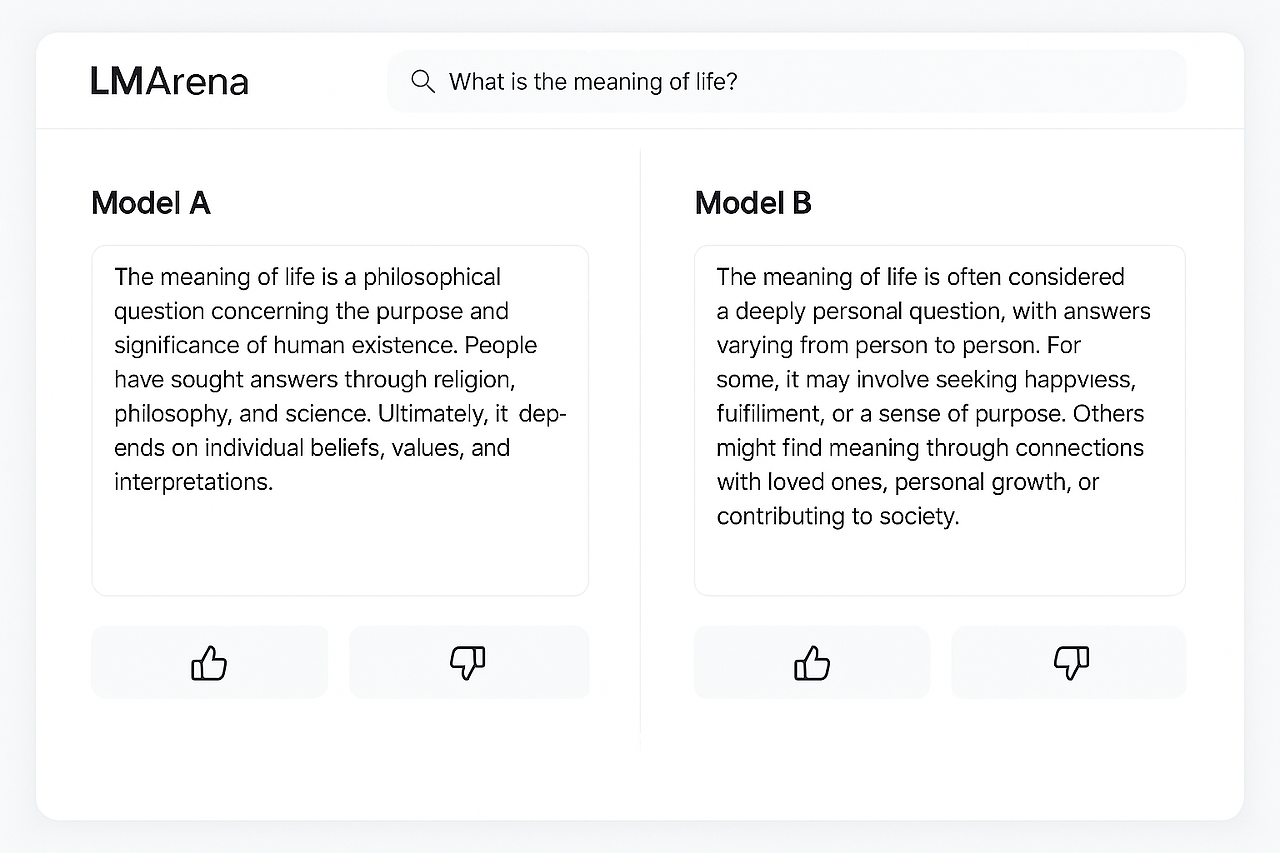Click "contributing to society." in Model B's response

click(837, 517)
